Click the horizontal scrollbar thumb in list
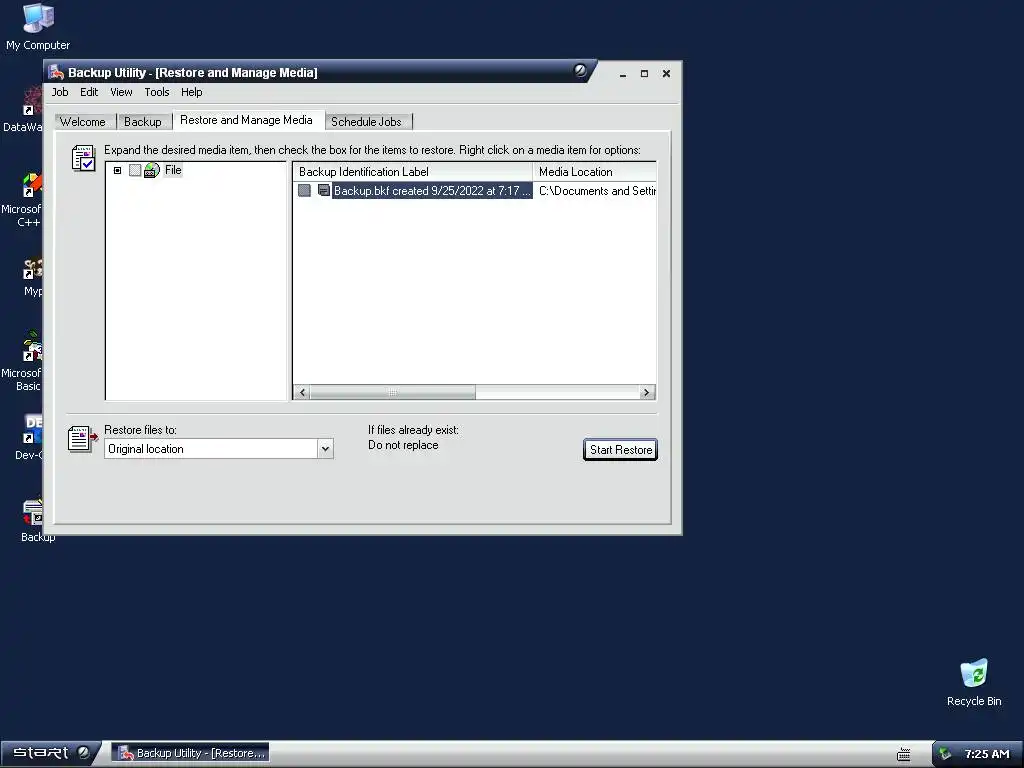 click(392, 392)
